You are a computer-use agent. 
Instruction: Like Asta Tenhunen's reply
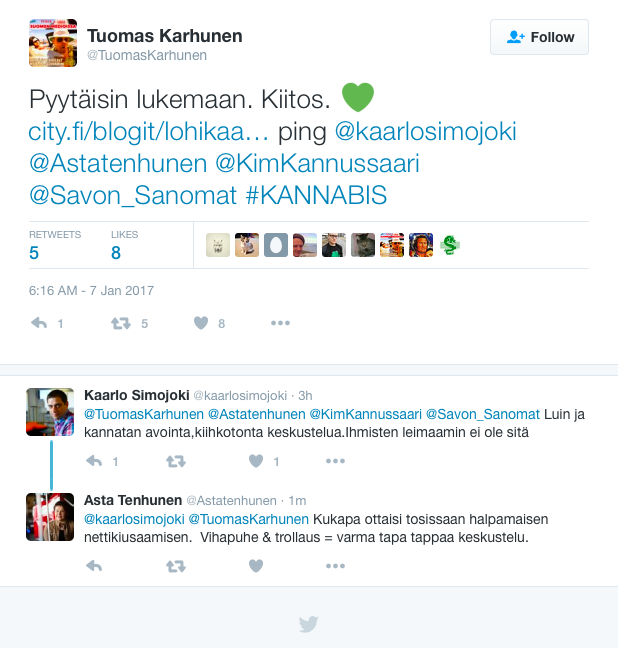click(x=256, y=566)
